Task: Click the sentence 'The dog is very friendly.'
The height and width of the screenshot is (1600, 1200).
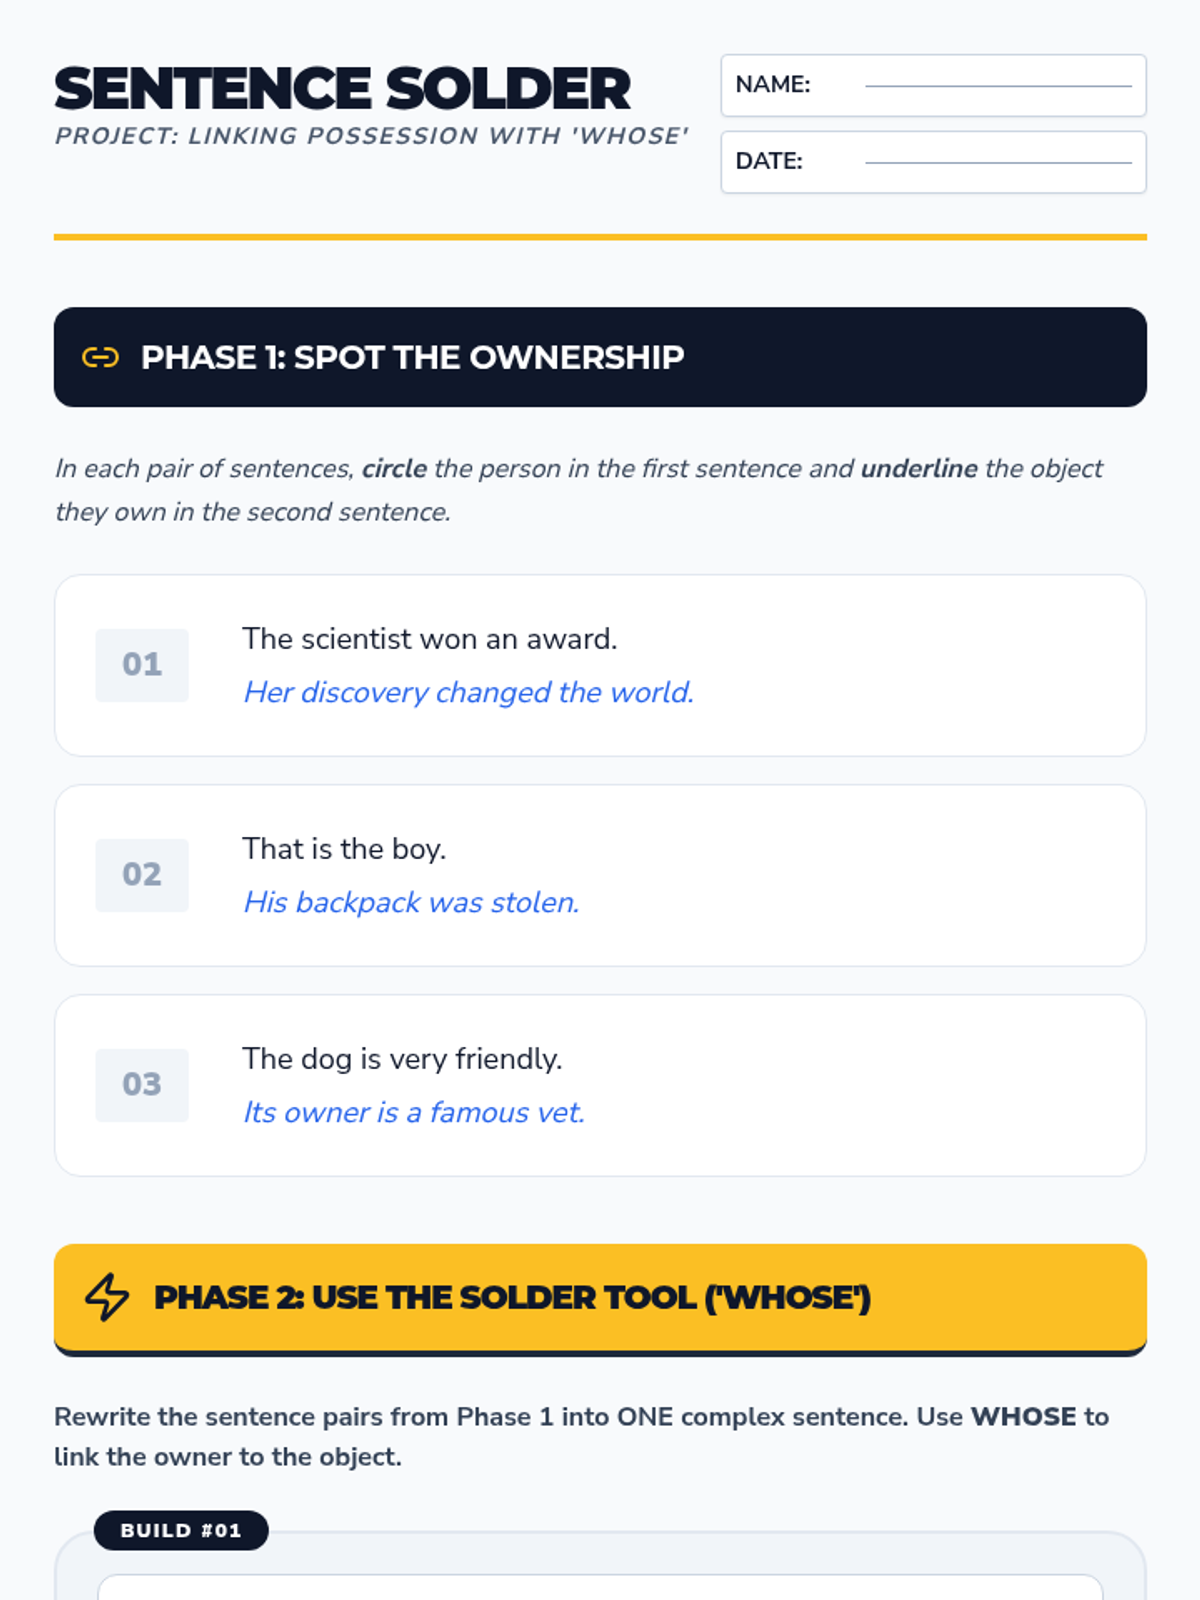Action: 402,1059
